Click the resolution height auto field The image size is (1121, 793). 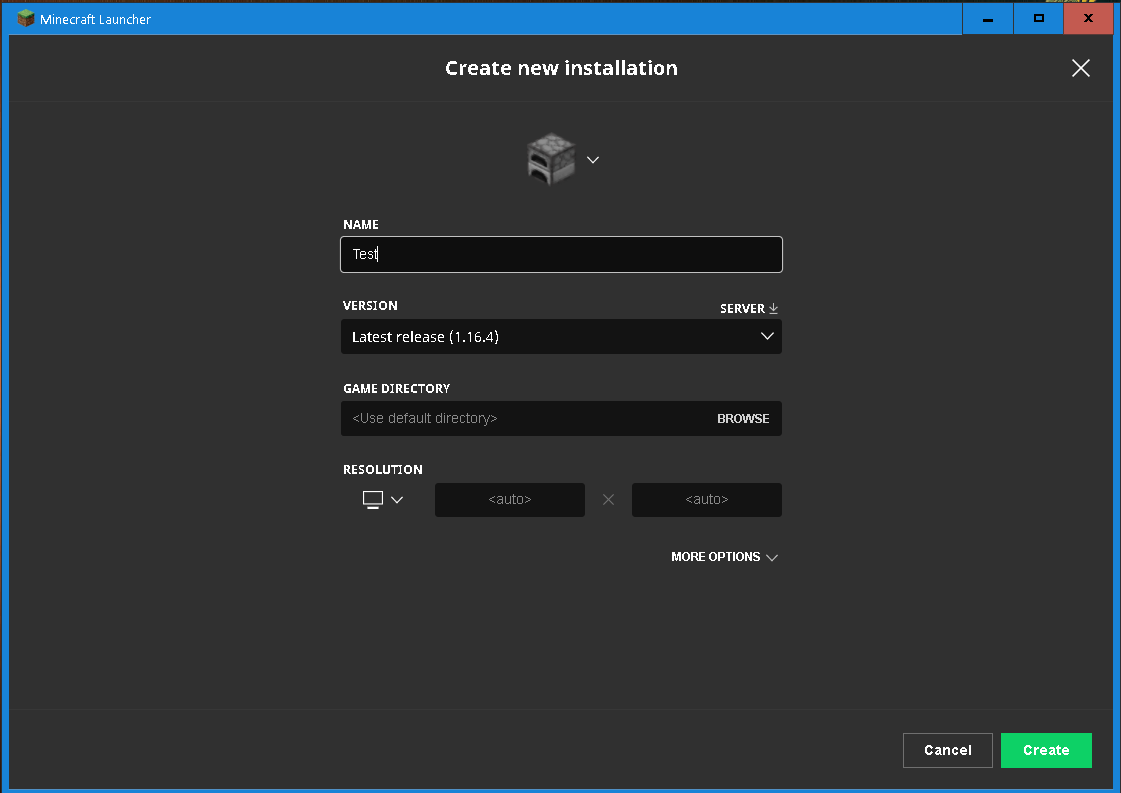706,500
